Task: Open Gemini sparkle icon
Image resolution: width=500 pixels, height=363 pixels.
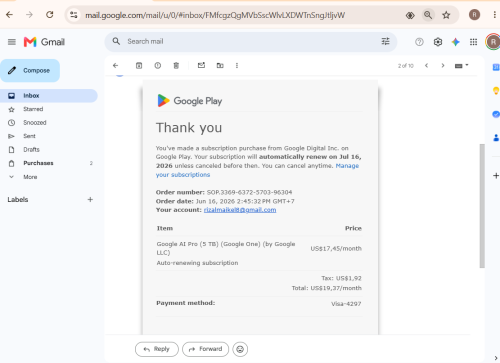Action: coord(456,42)
